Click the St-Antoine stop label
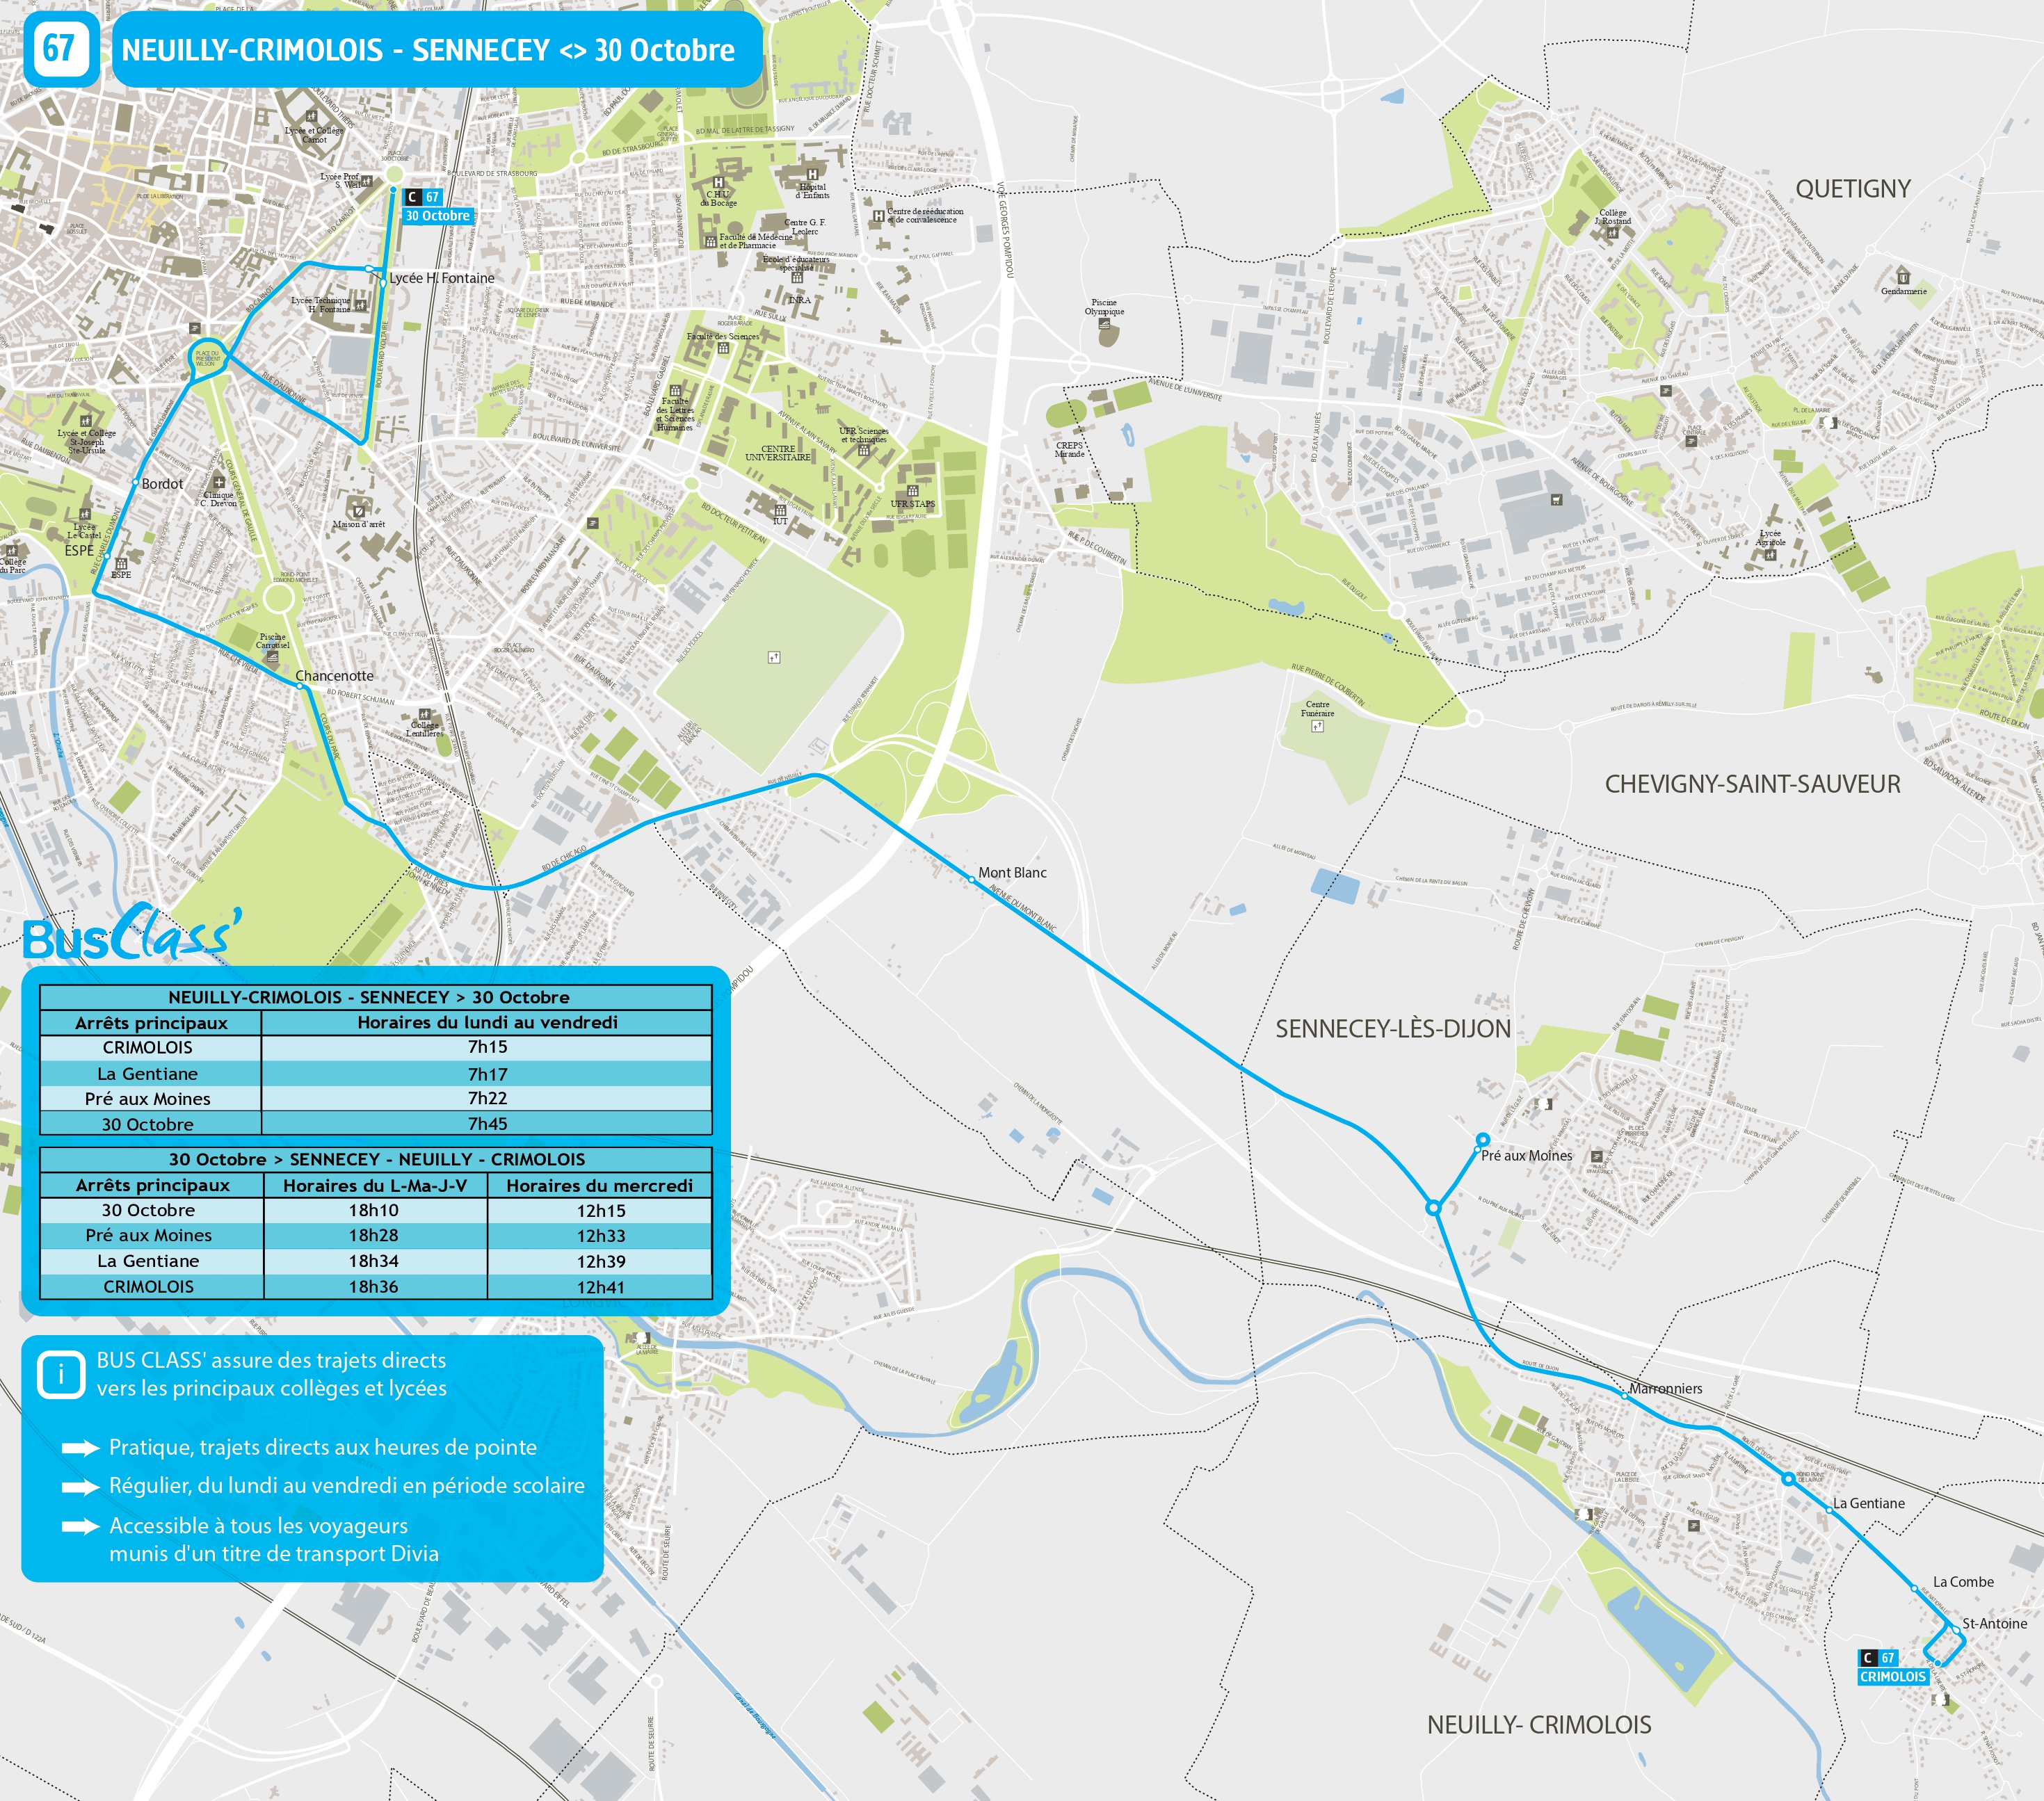 [1994, 1624]
